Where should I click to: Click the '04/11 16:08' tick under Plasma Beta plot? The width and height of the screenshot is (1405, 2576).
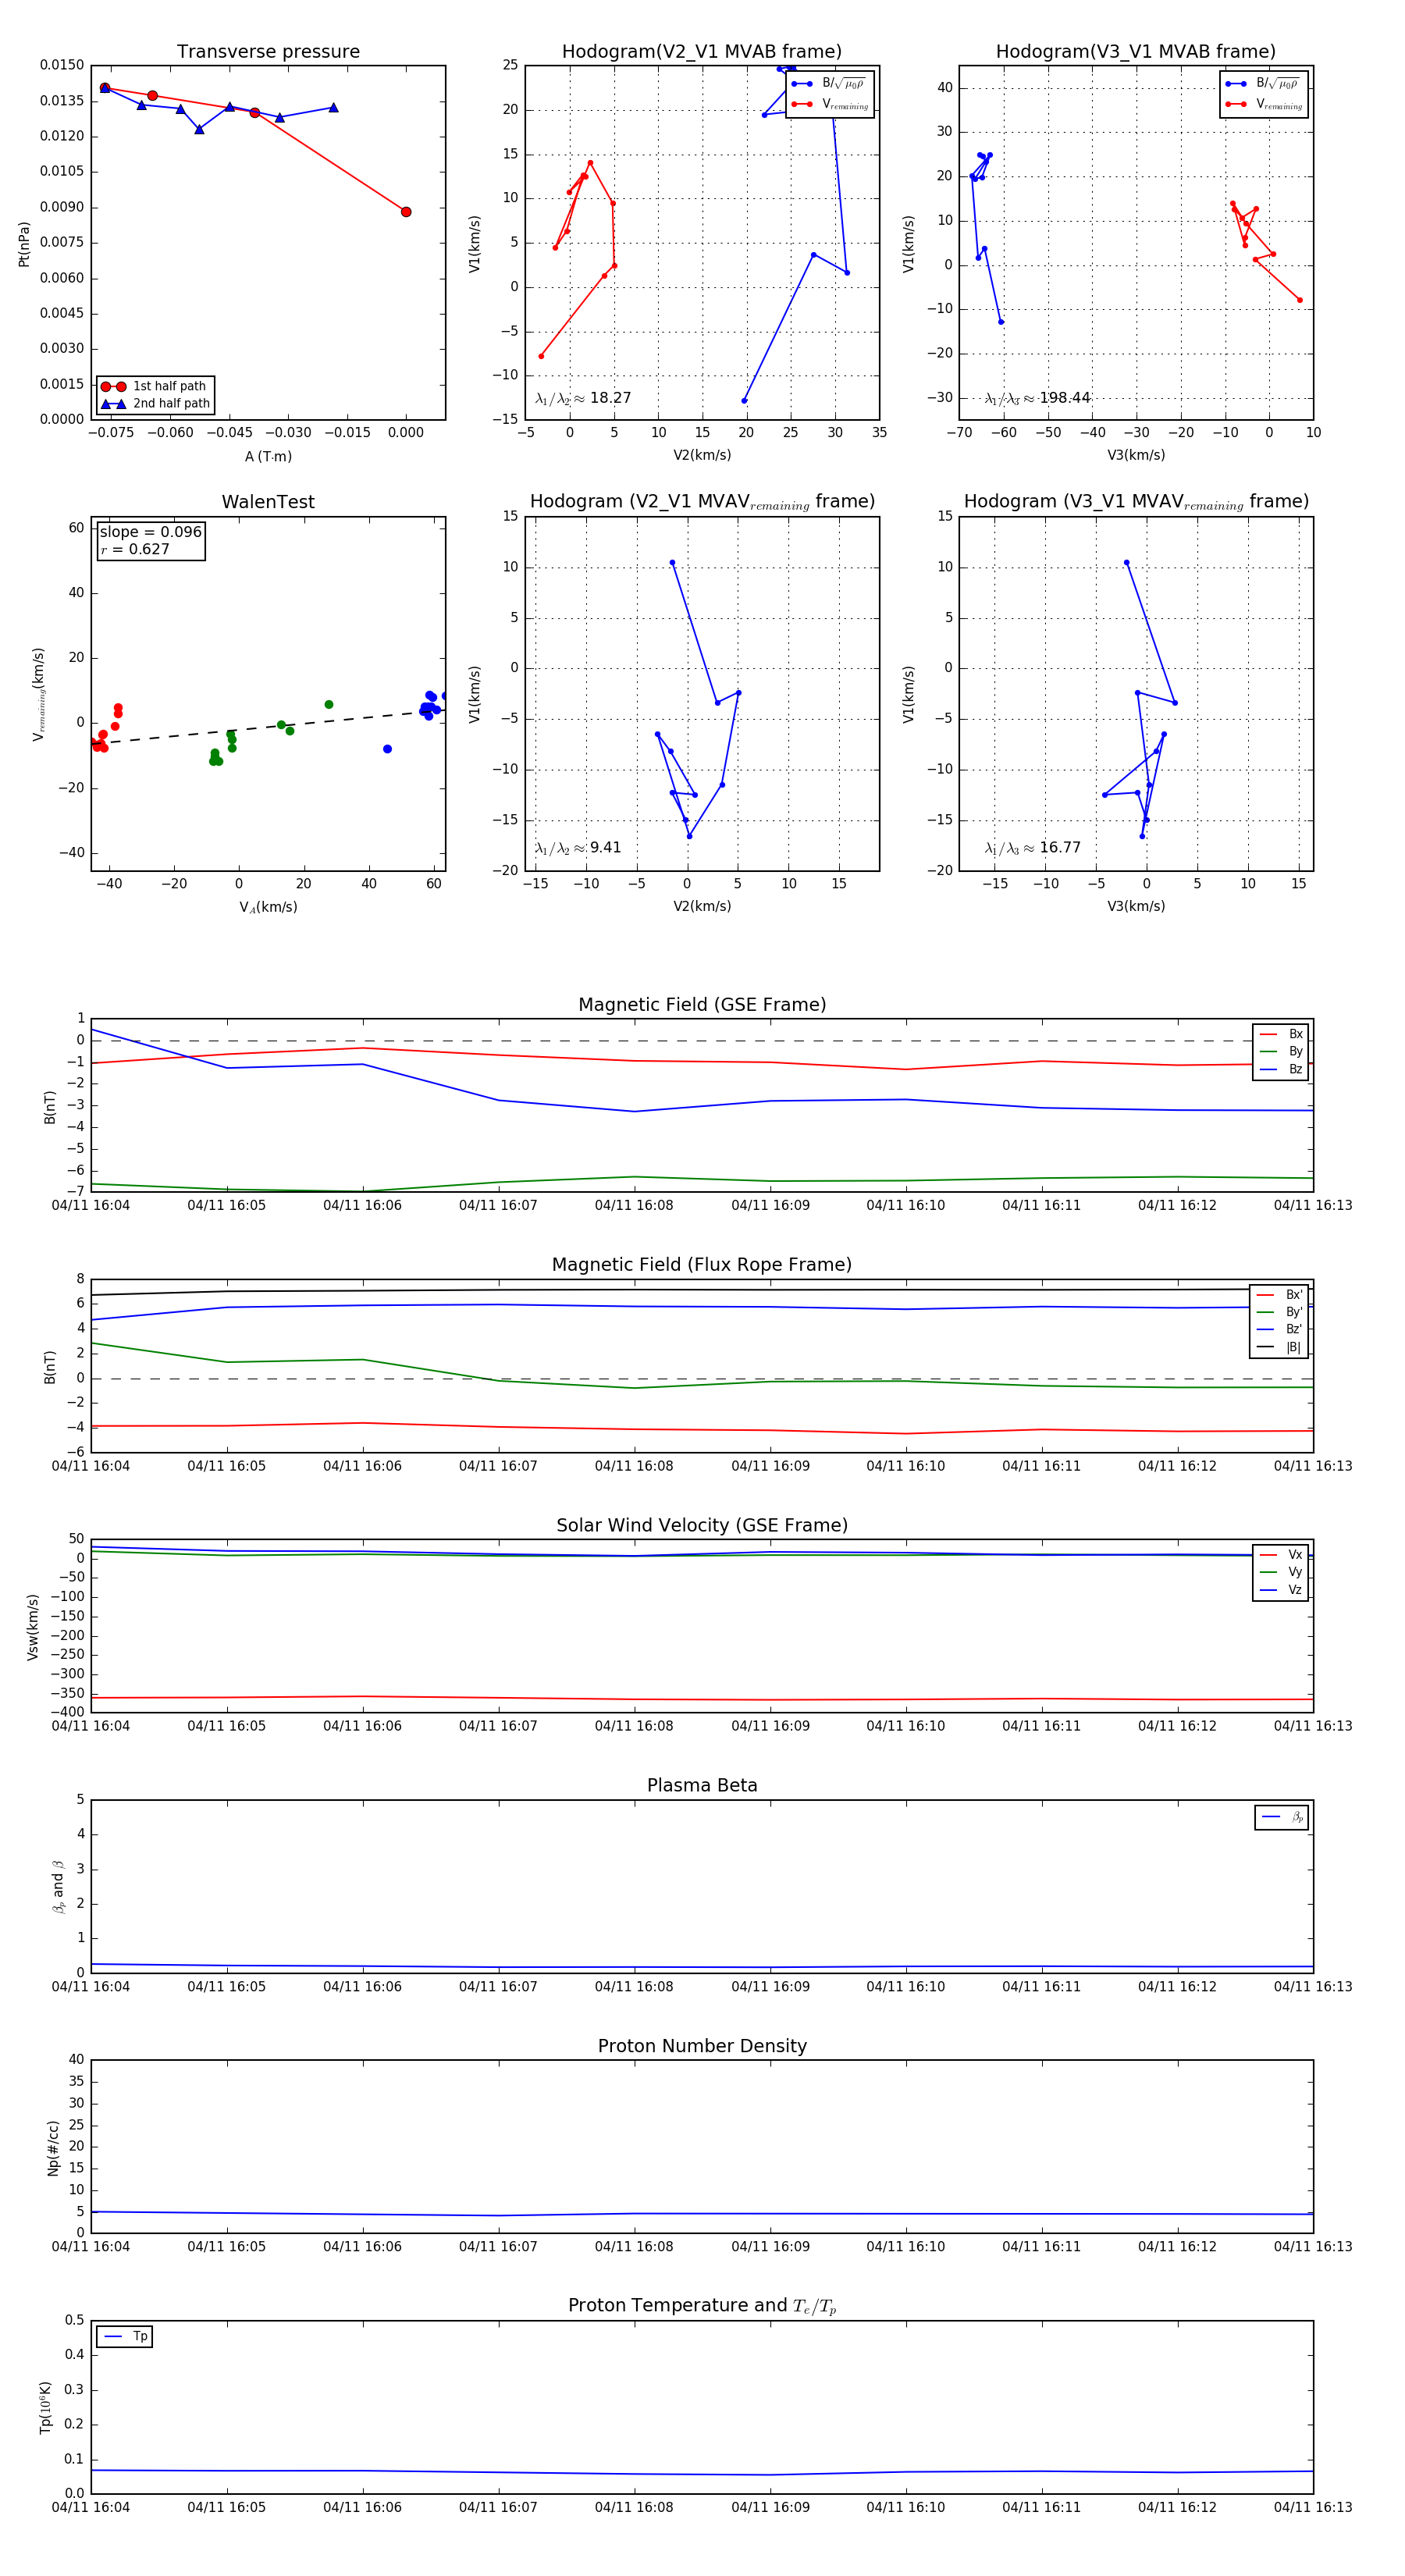(634, 1986)
